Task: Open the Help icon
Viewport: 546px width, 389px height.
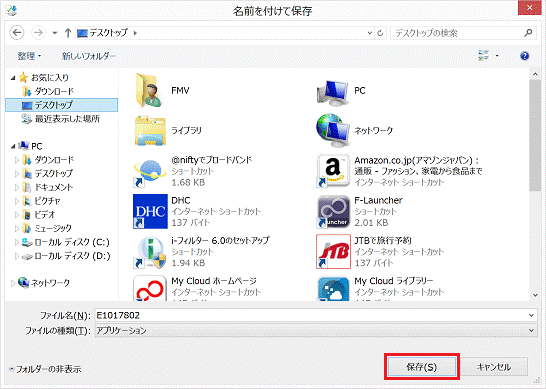Action: [524, 55]
